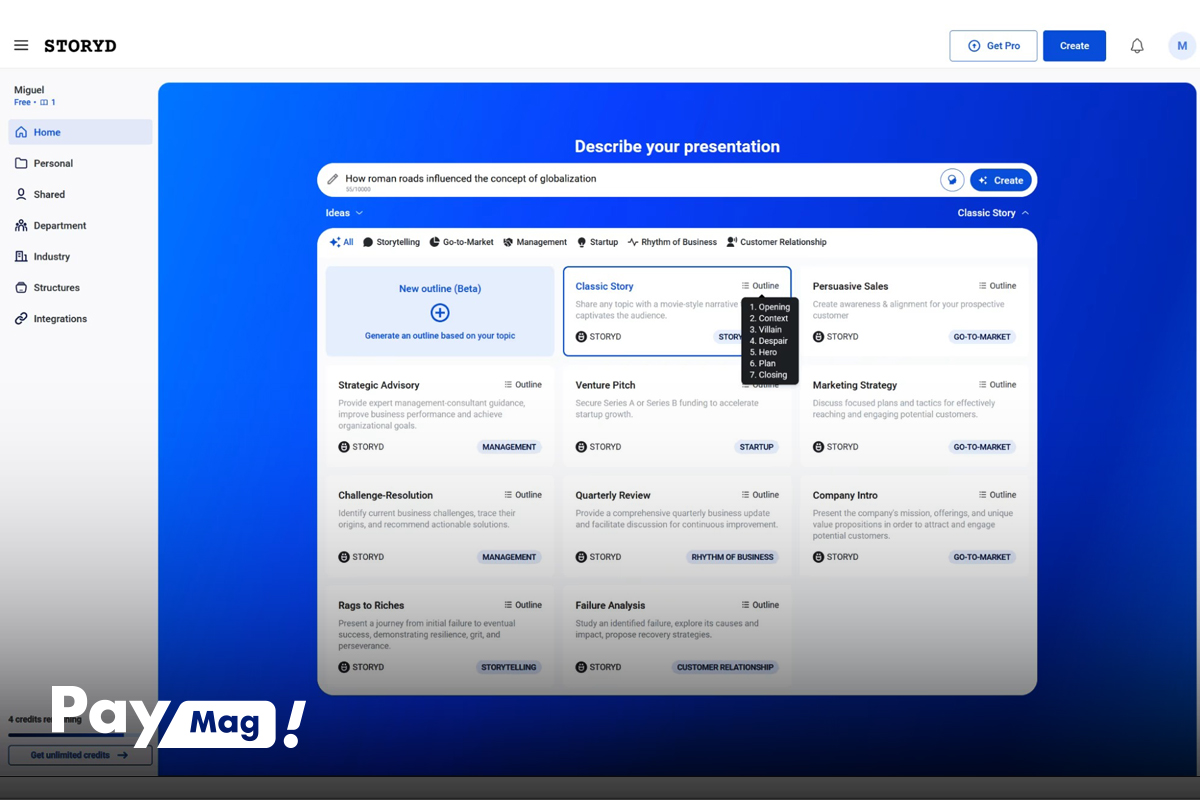Select the Persuasive Sales template title
This screenshot has height=800, width=1200.
click(850, 286)
